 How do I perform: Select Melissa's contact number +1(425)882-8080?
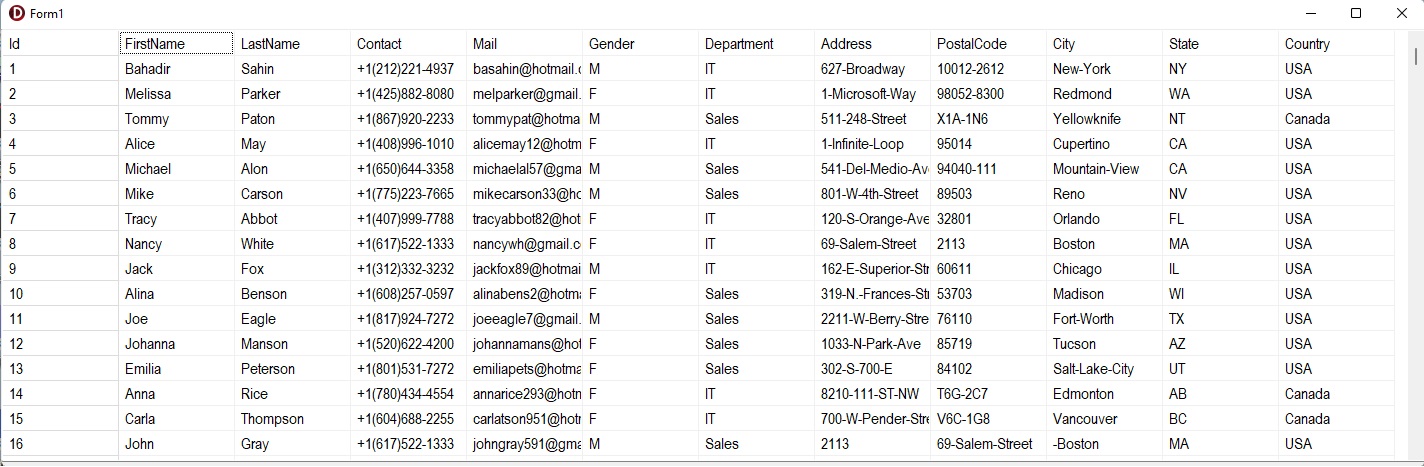pos(408,94)
